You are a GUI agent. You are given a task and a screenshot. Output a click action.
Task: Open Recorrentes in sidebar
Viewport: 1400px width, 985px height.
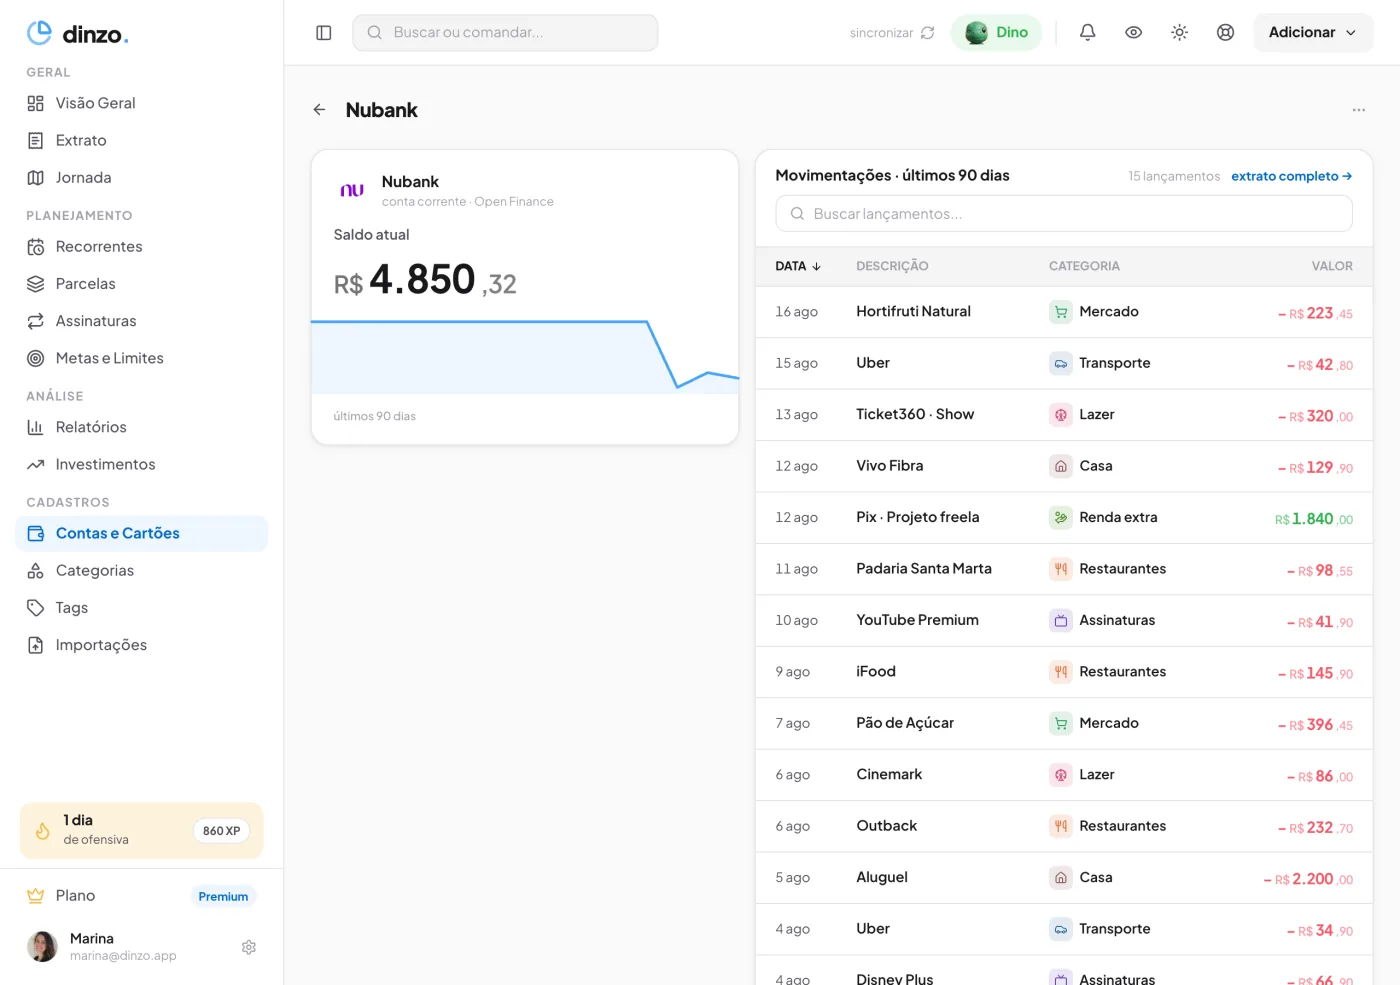click(142, 247)
